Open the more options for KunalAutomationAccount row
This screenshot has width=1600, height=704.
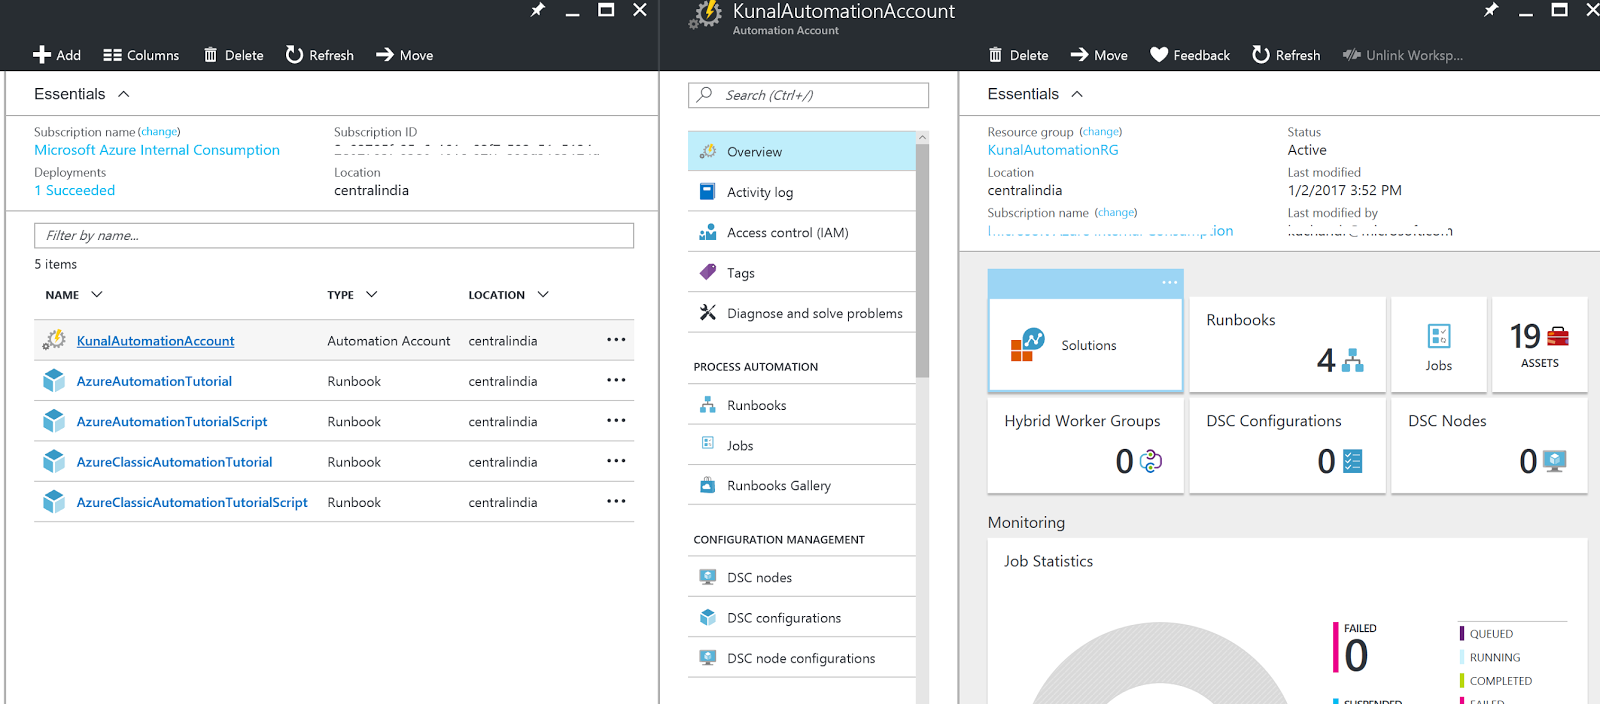point(616,340)
